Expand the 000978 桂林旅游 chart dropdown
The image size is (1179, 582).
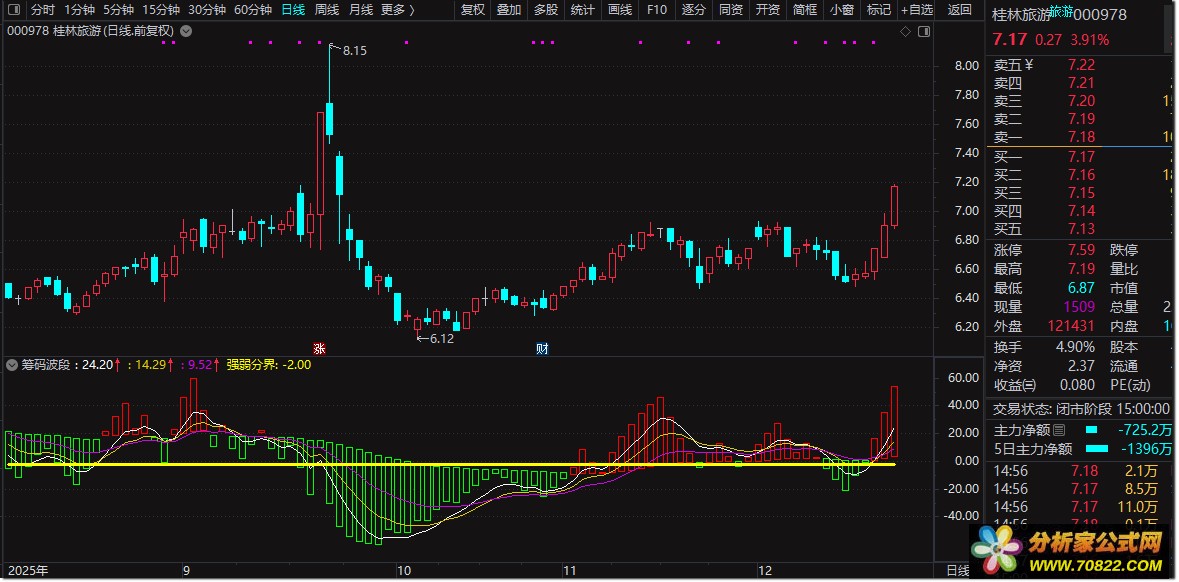tap(186, 31)
